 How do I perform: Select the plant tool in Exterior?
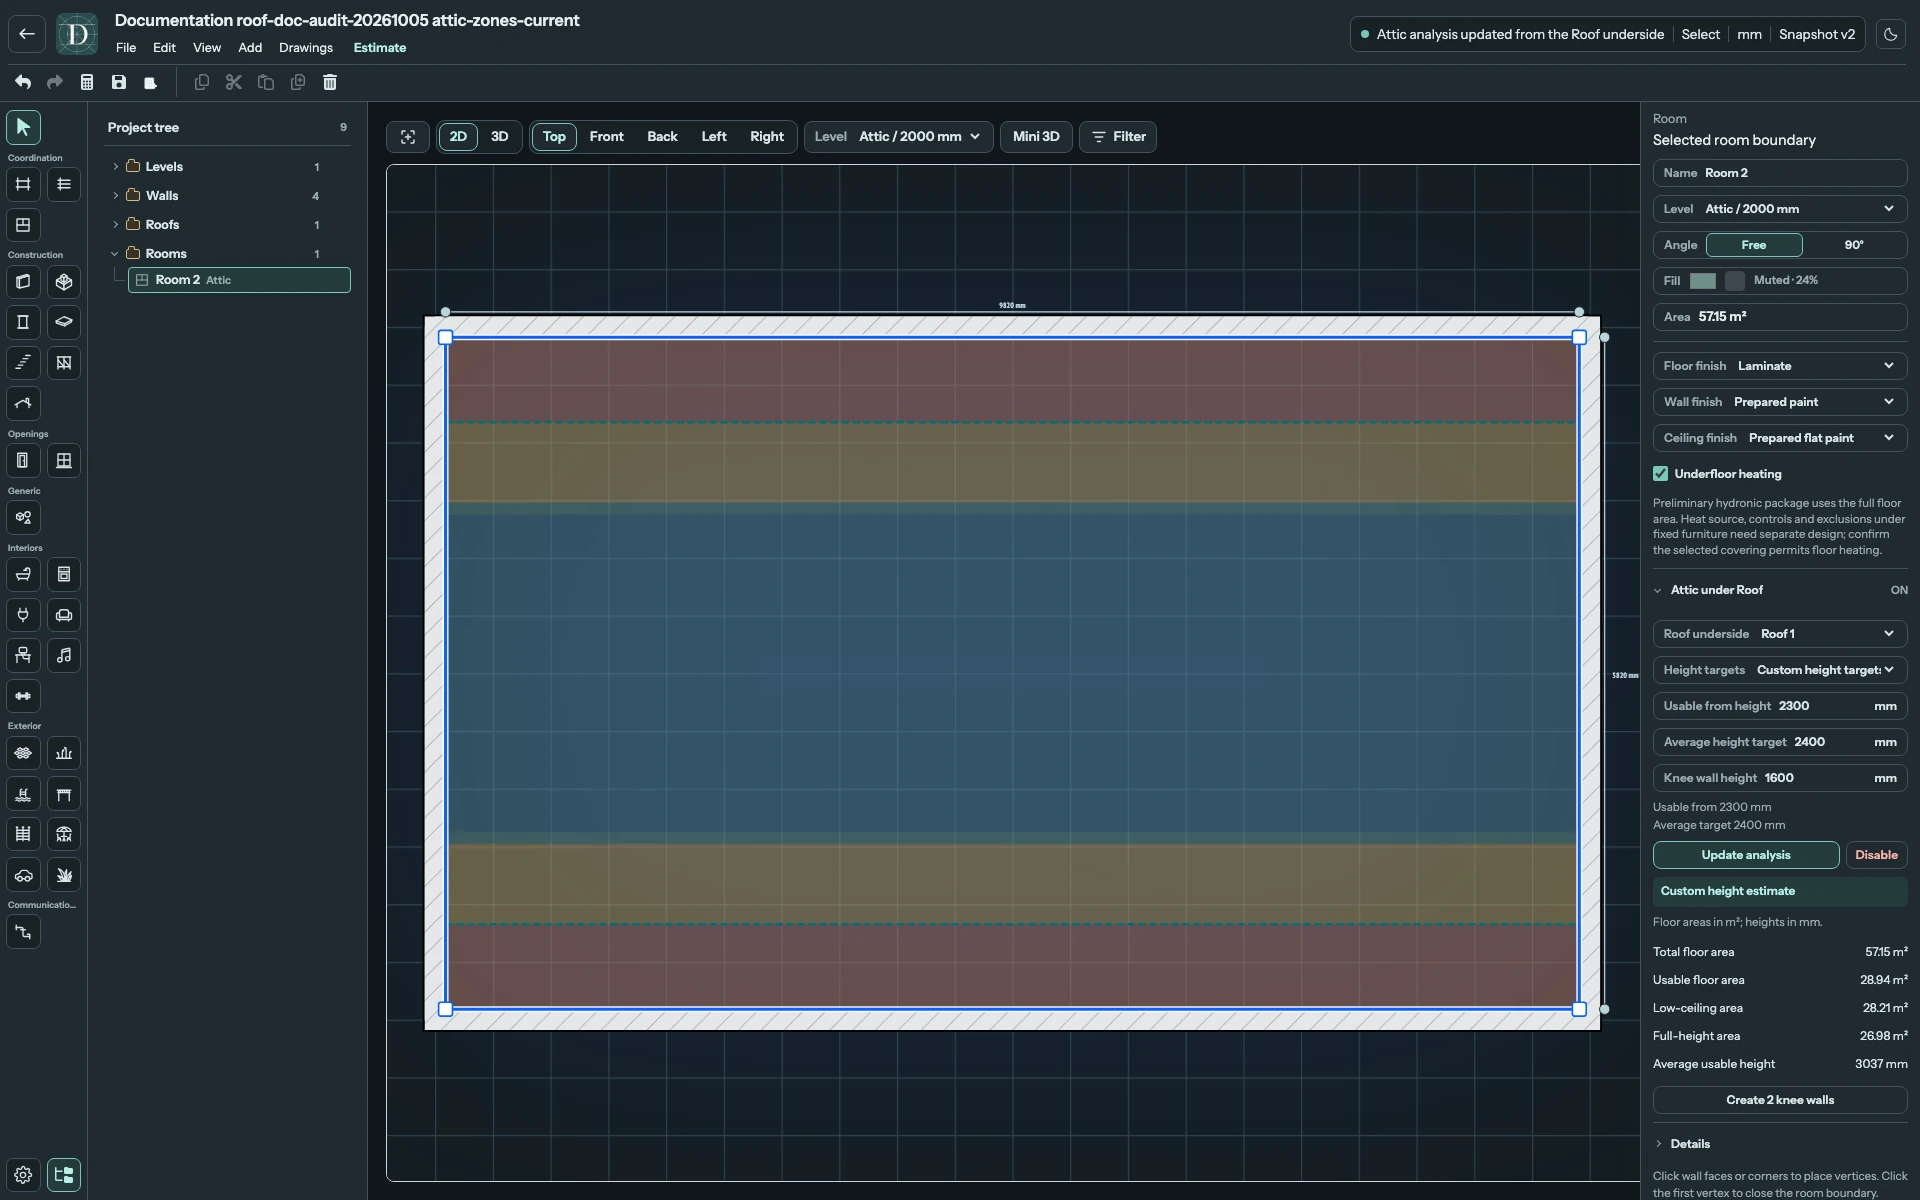[64, 875]
